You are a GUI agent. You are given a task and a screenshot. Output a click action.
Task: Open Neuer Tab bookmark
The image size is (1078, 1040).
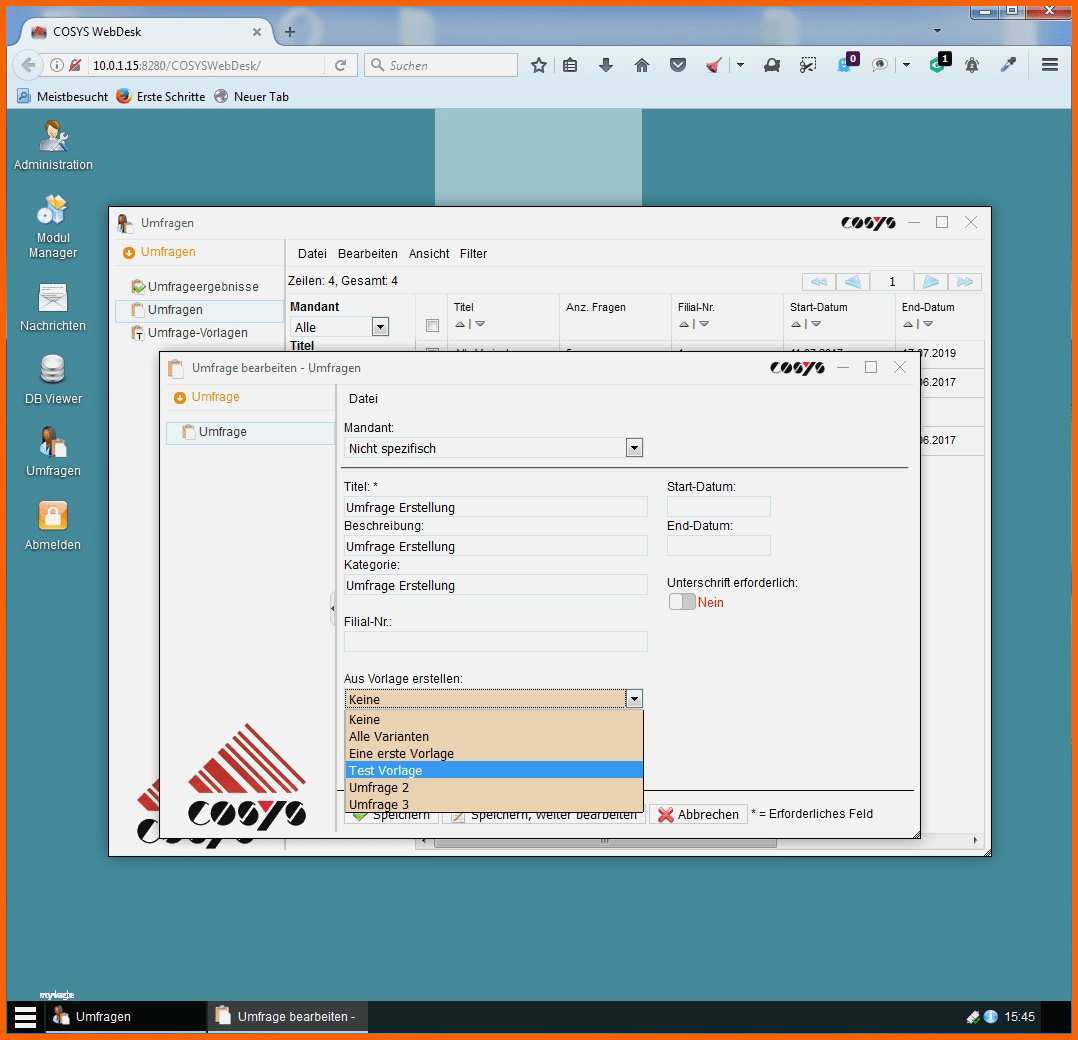click(x=251, y=97)
